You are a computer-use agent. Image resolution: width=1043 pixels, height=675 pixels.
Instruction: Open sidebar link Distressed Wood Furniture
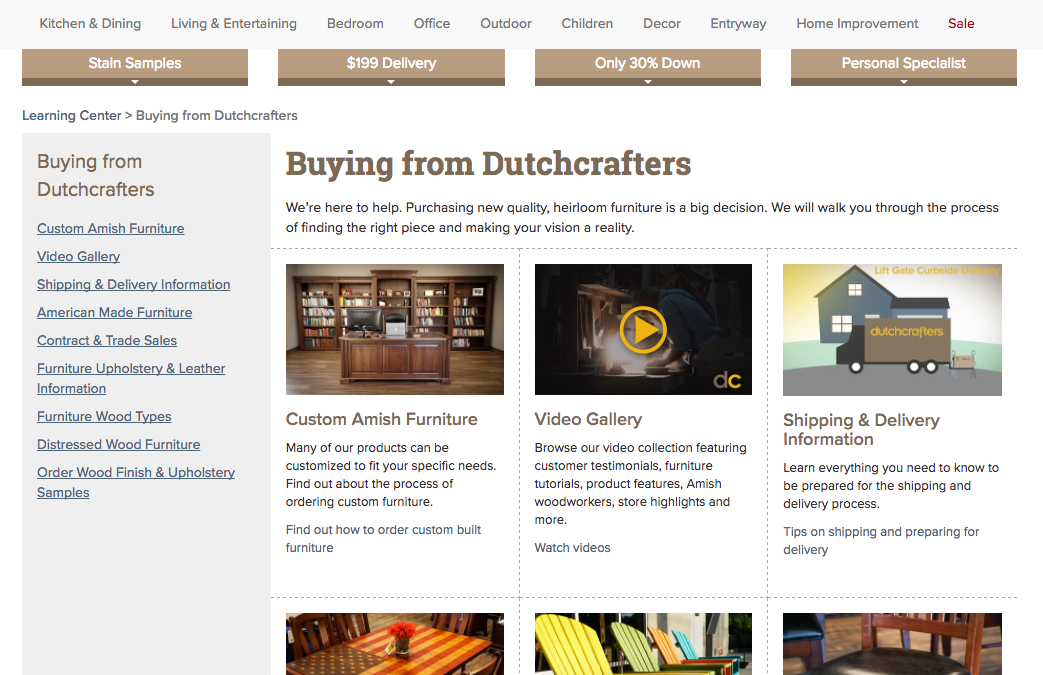pyautogui.click(x=118, y=444)
